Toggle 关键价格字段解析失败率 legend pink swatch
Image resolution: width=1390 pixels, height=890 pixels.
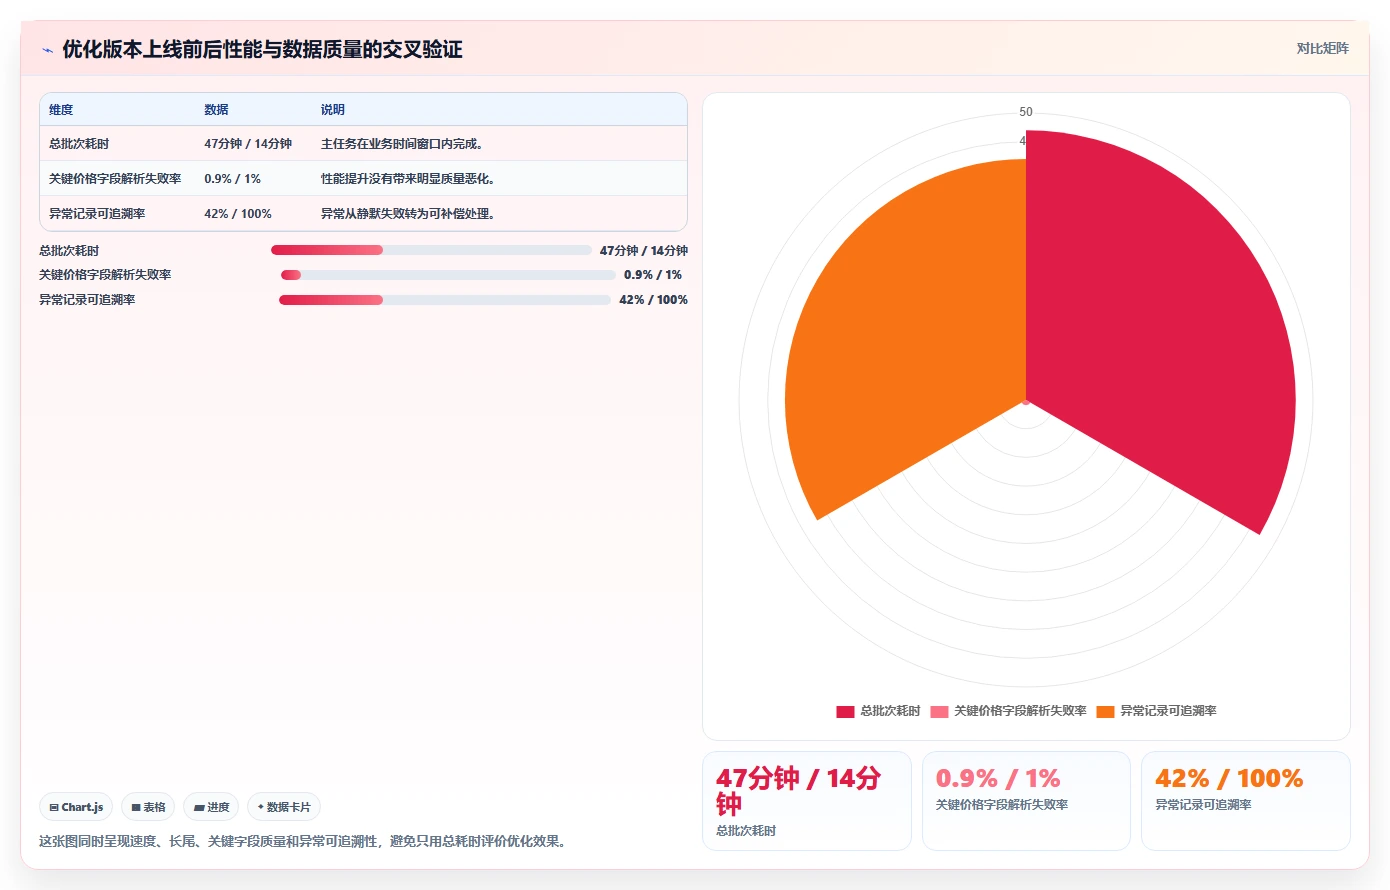[939, 712]
